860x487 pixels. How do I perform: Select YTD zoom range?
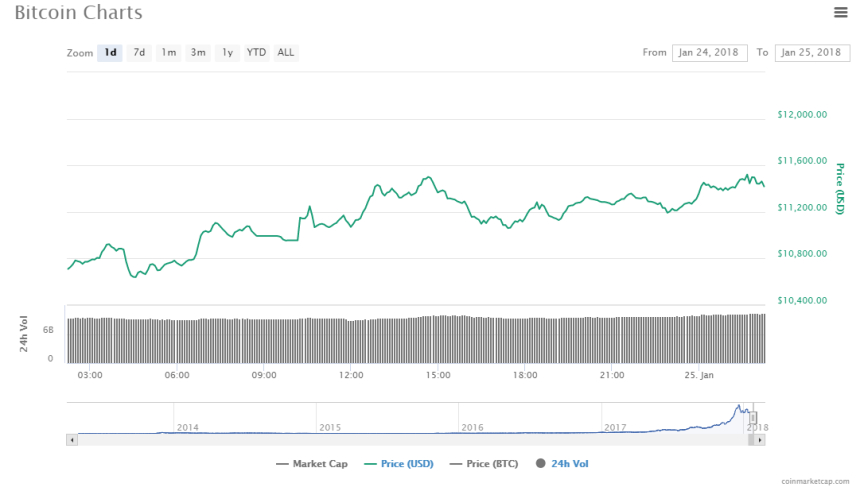(256, 53)
